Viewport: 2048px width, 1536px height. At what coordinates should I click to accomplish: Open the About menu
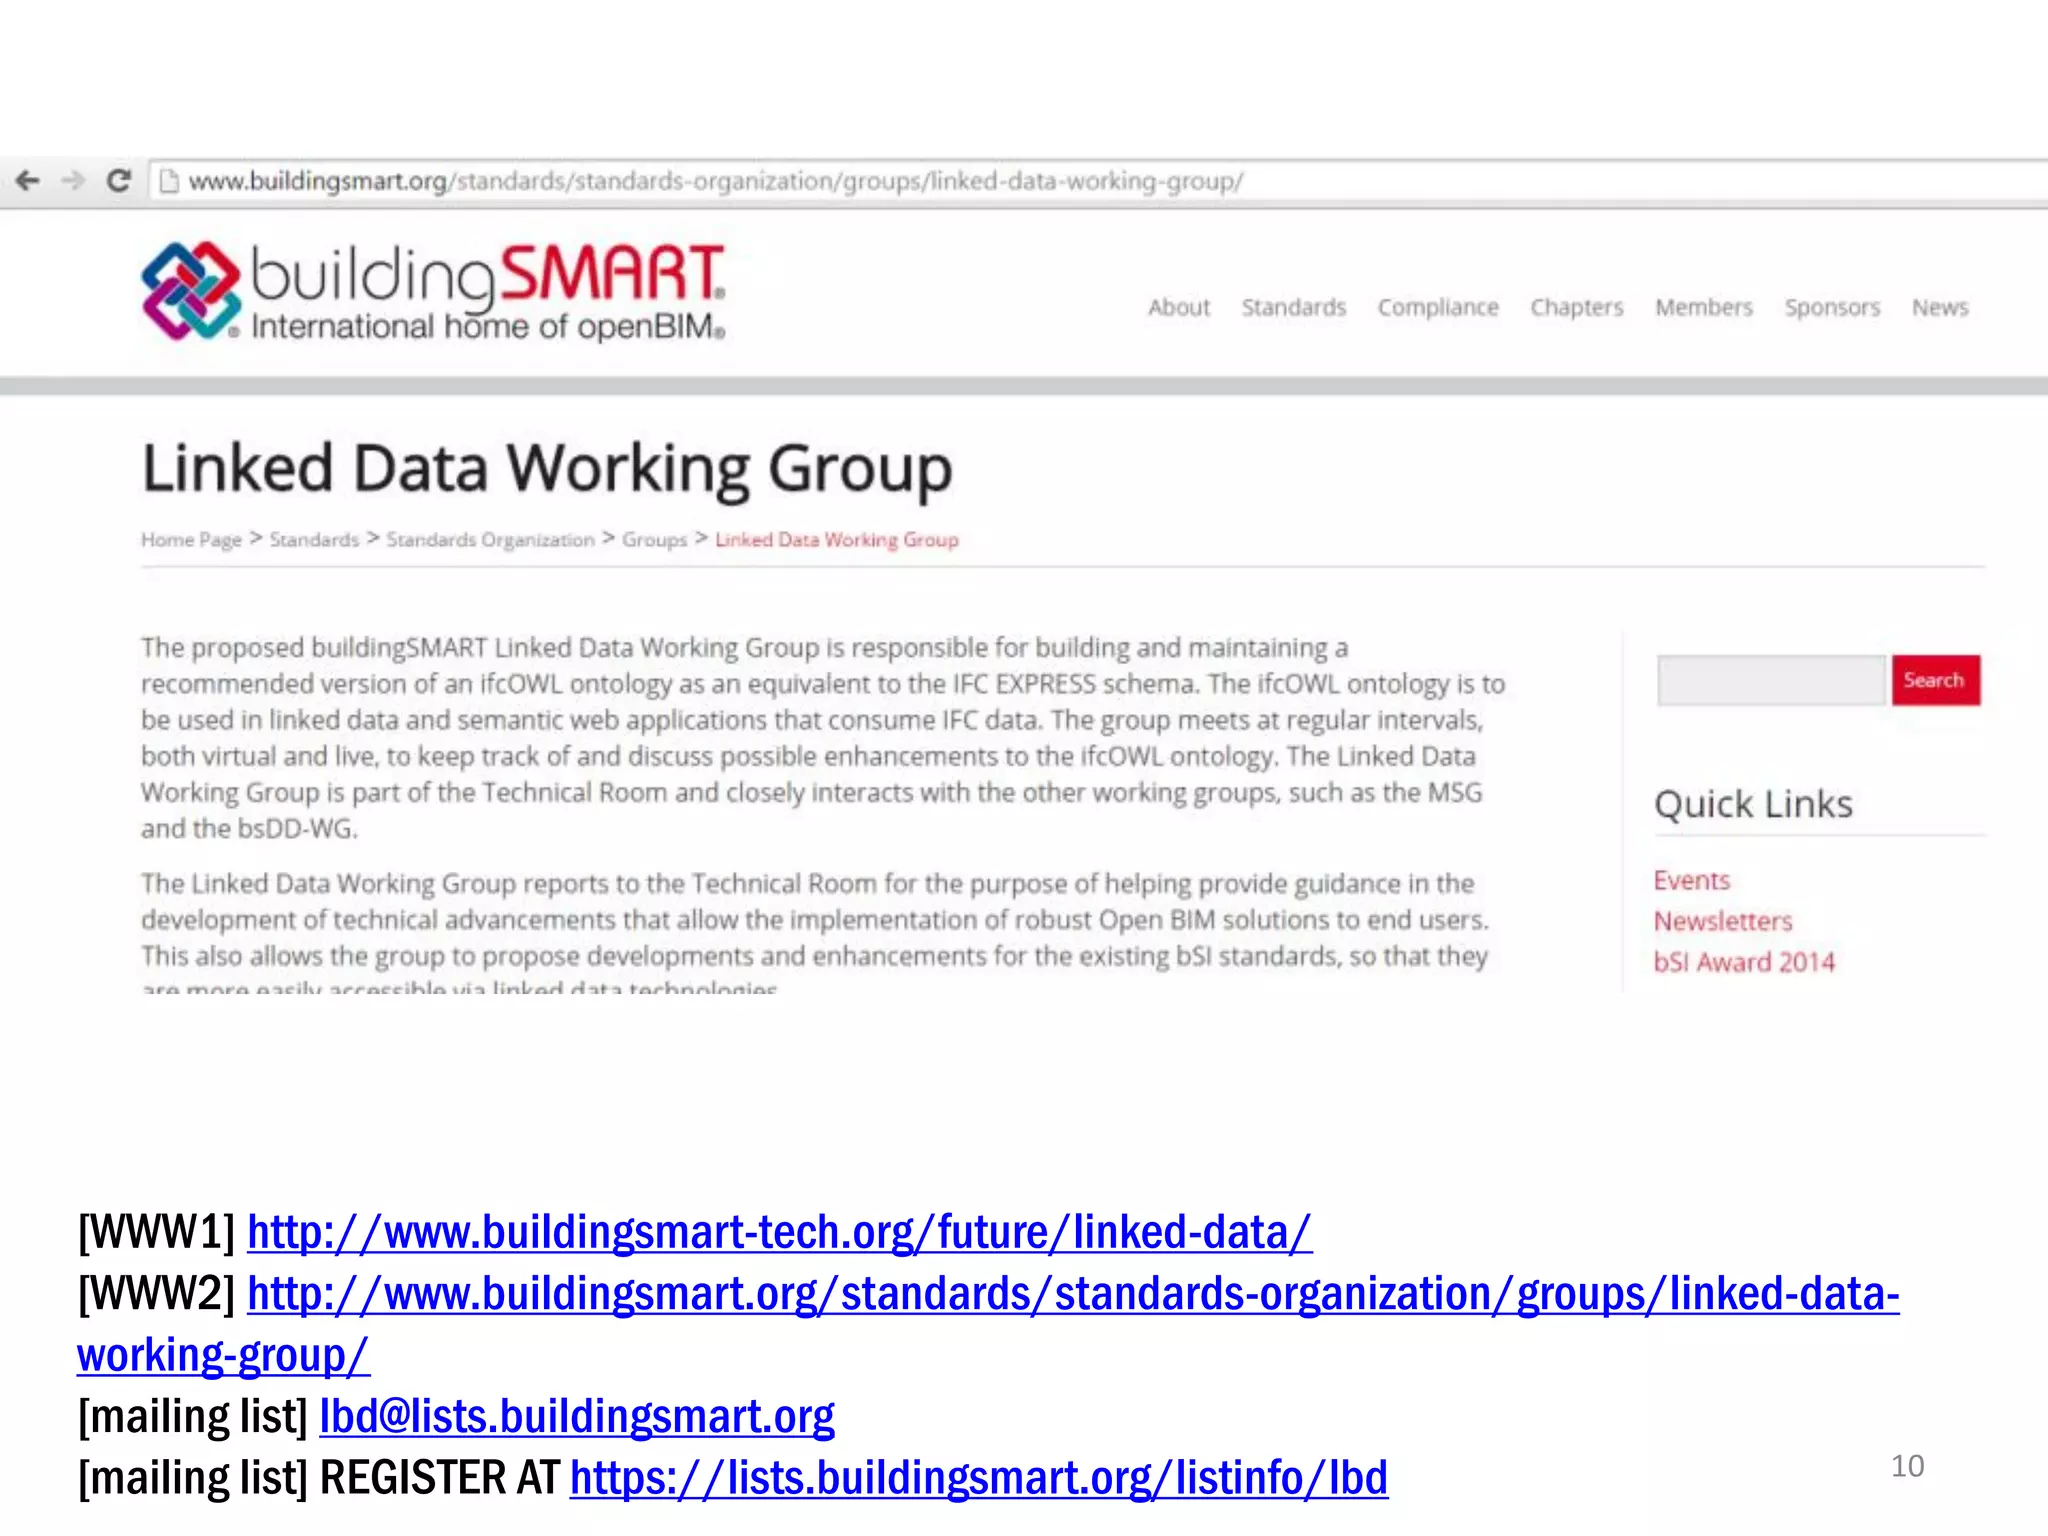point(1178,307)
